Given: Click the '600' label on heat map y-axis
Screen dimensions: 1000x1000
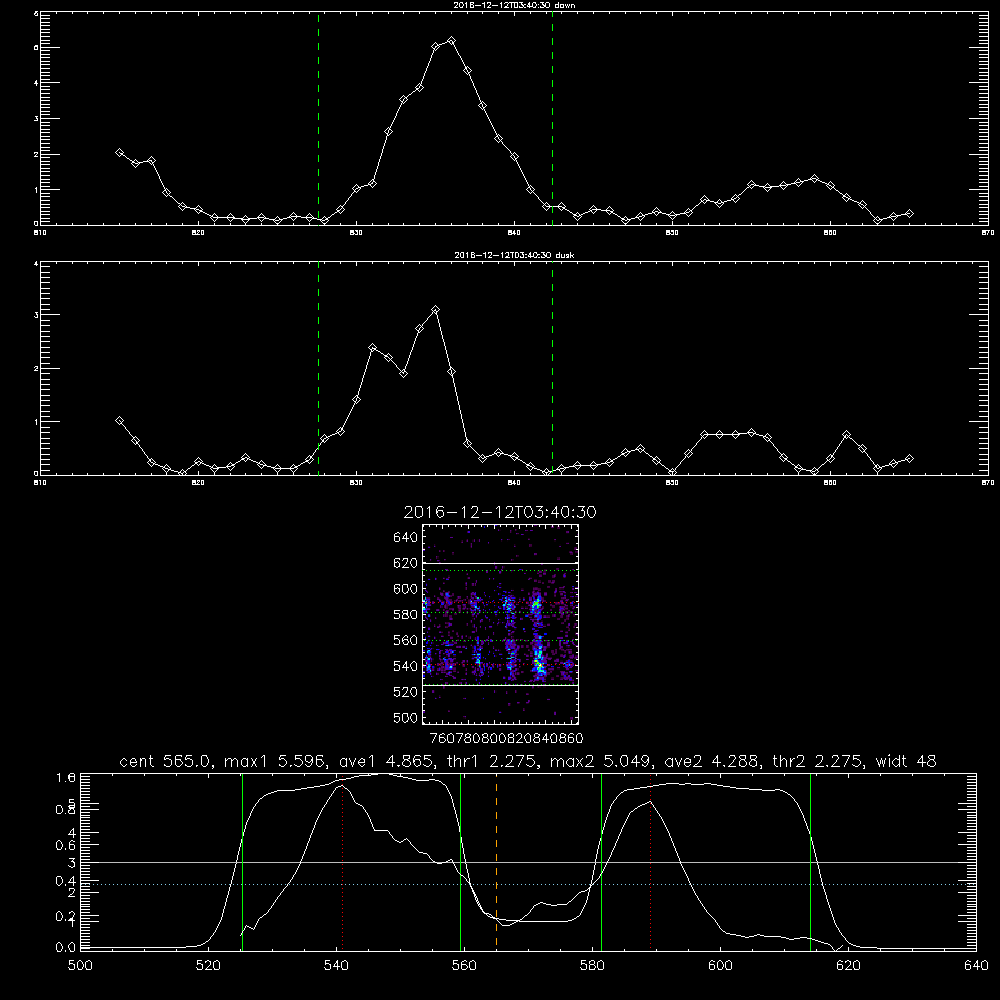Looking at the screenshot, I should [406, 589].
